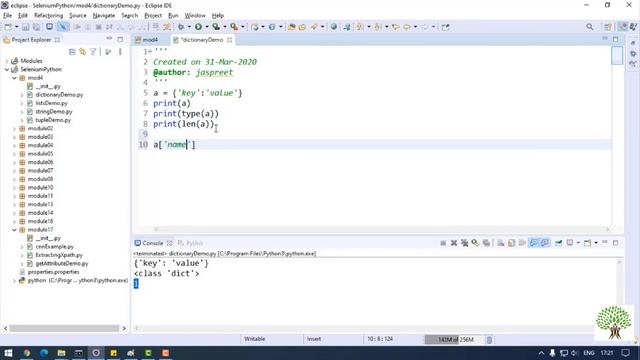This screenshot has height=360, width=640.
Task: Open the Project Explorer View Menu
Action: pyautogui.click(x=120, y=52)
